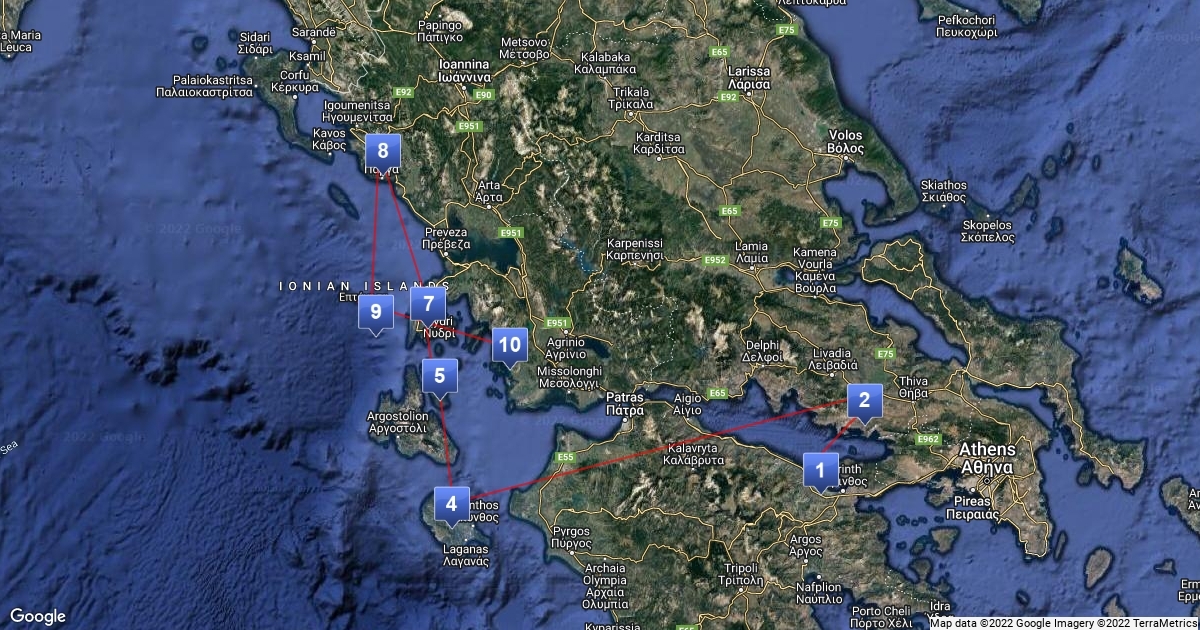Select map marker number 2
This screenshot has height=630, width=1200.
(x=864, y=402)
